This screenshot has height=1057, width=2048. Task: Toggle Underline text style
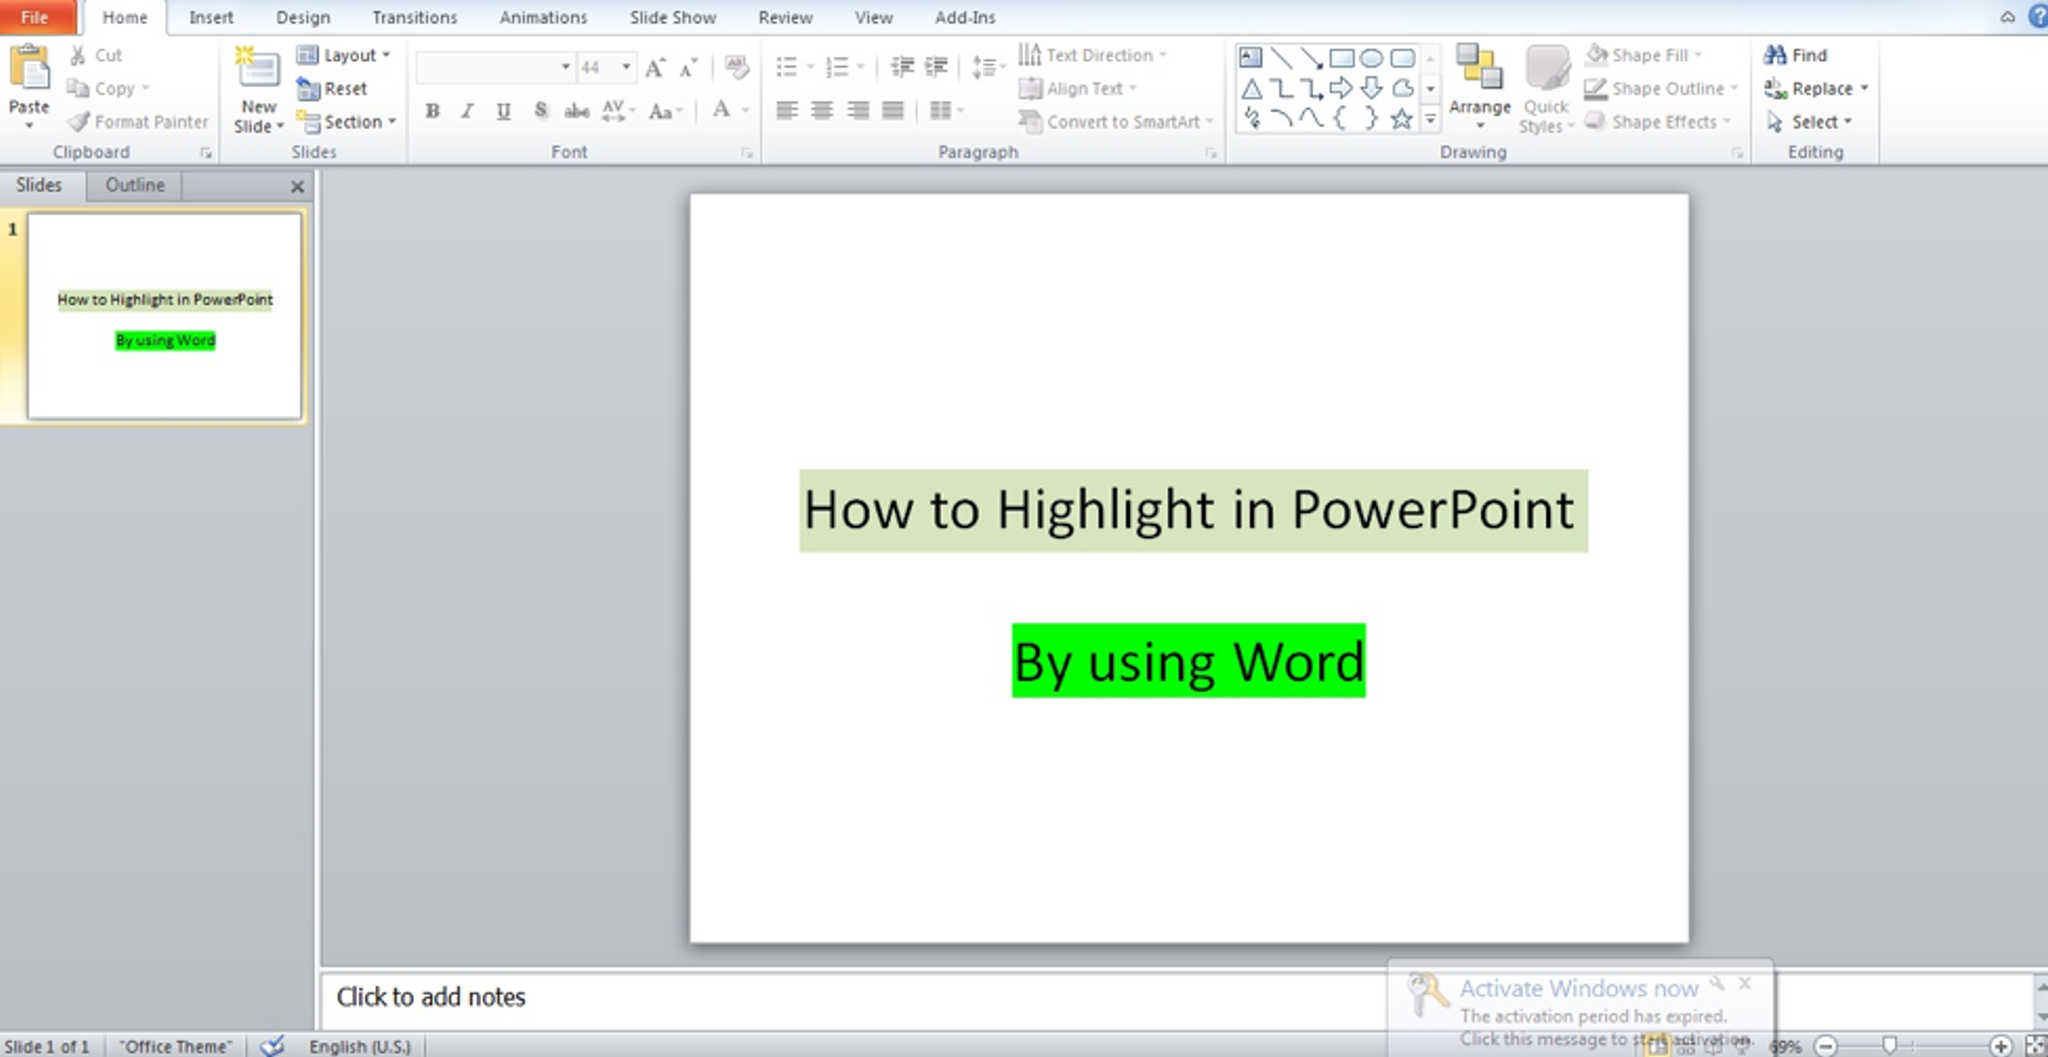503,111
